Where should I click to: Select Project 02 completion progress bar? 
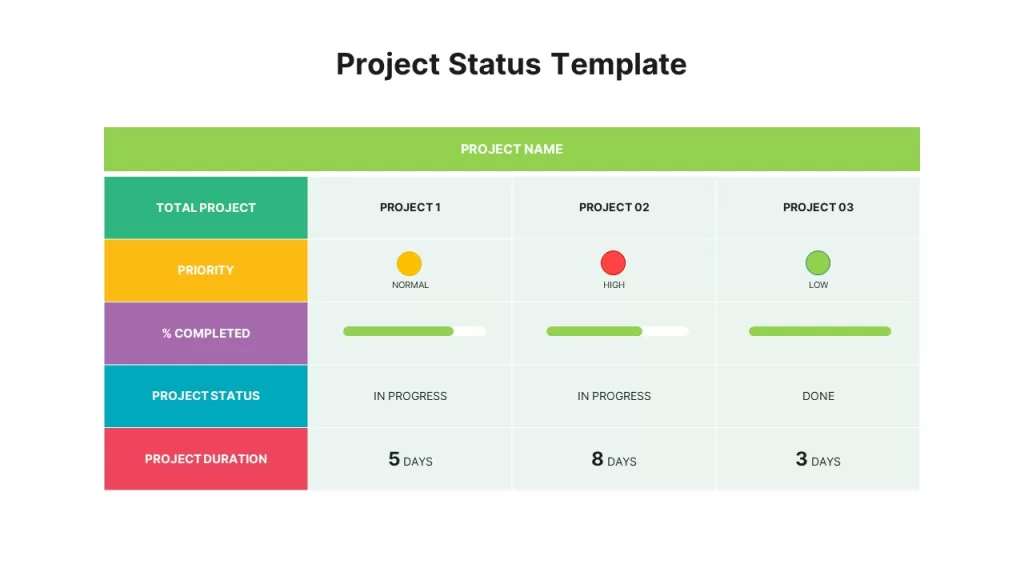(617, 331)
